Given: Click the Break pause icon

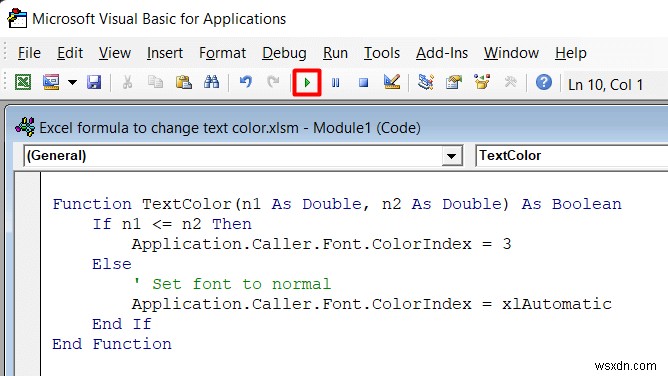Looking at the screenshot, I should pos(336,82).
